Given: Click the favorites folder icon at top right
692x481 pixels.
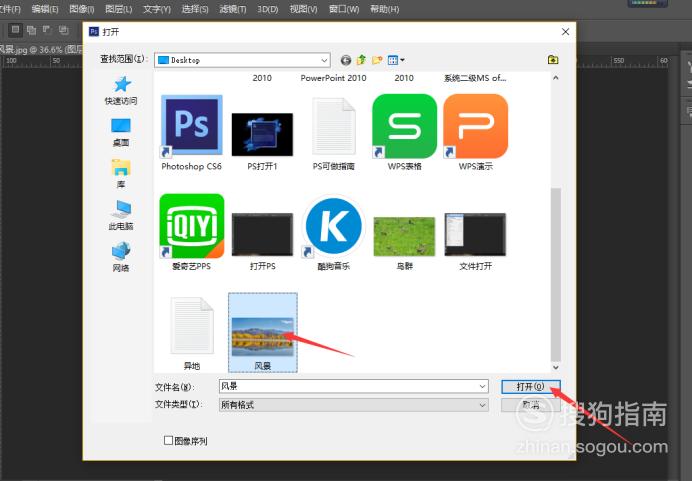Looking at the screenshot, I should [553, 59].
